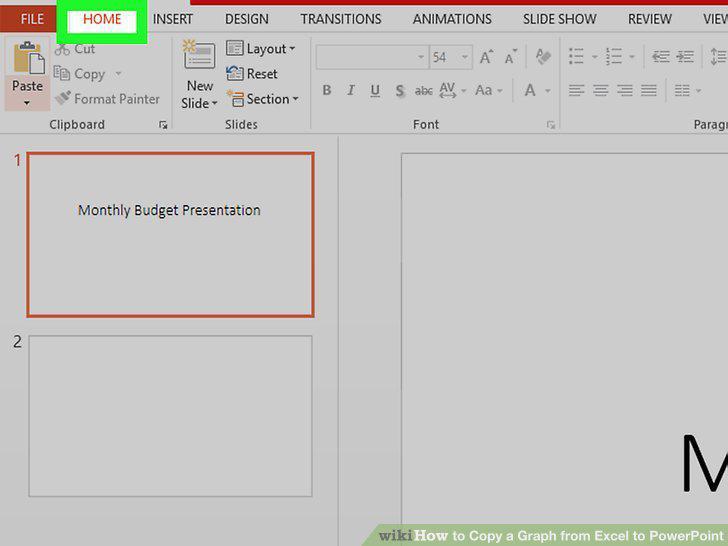
Task: Click the Cut scissors button
Action: point(75,49)
